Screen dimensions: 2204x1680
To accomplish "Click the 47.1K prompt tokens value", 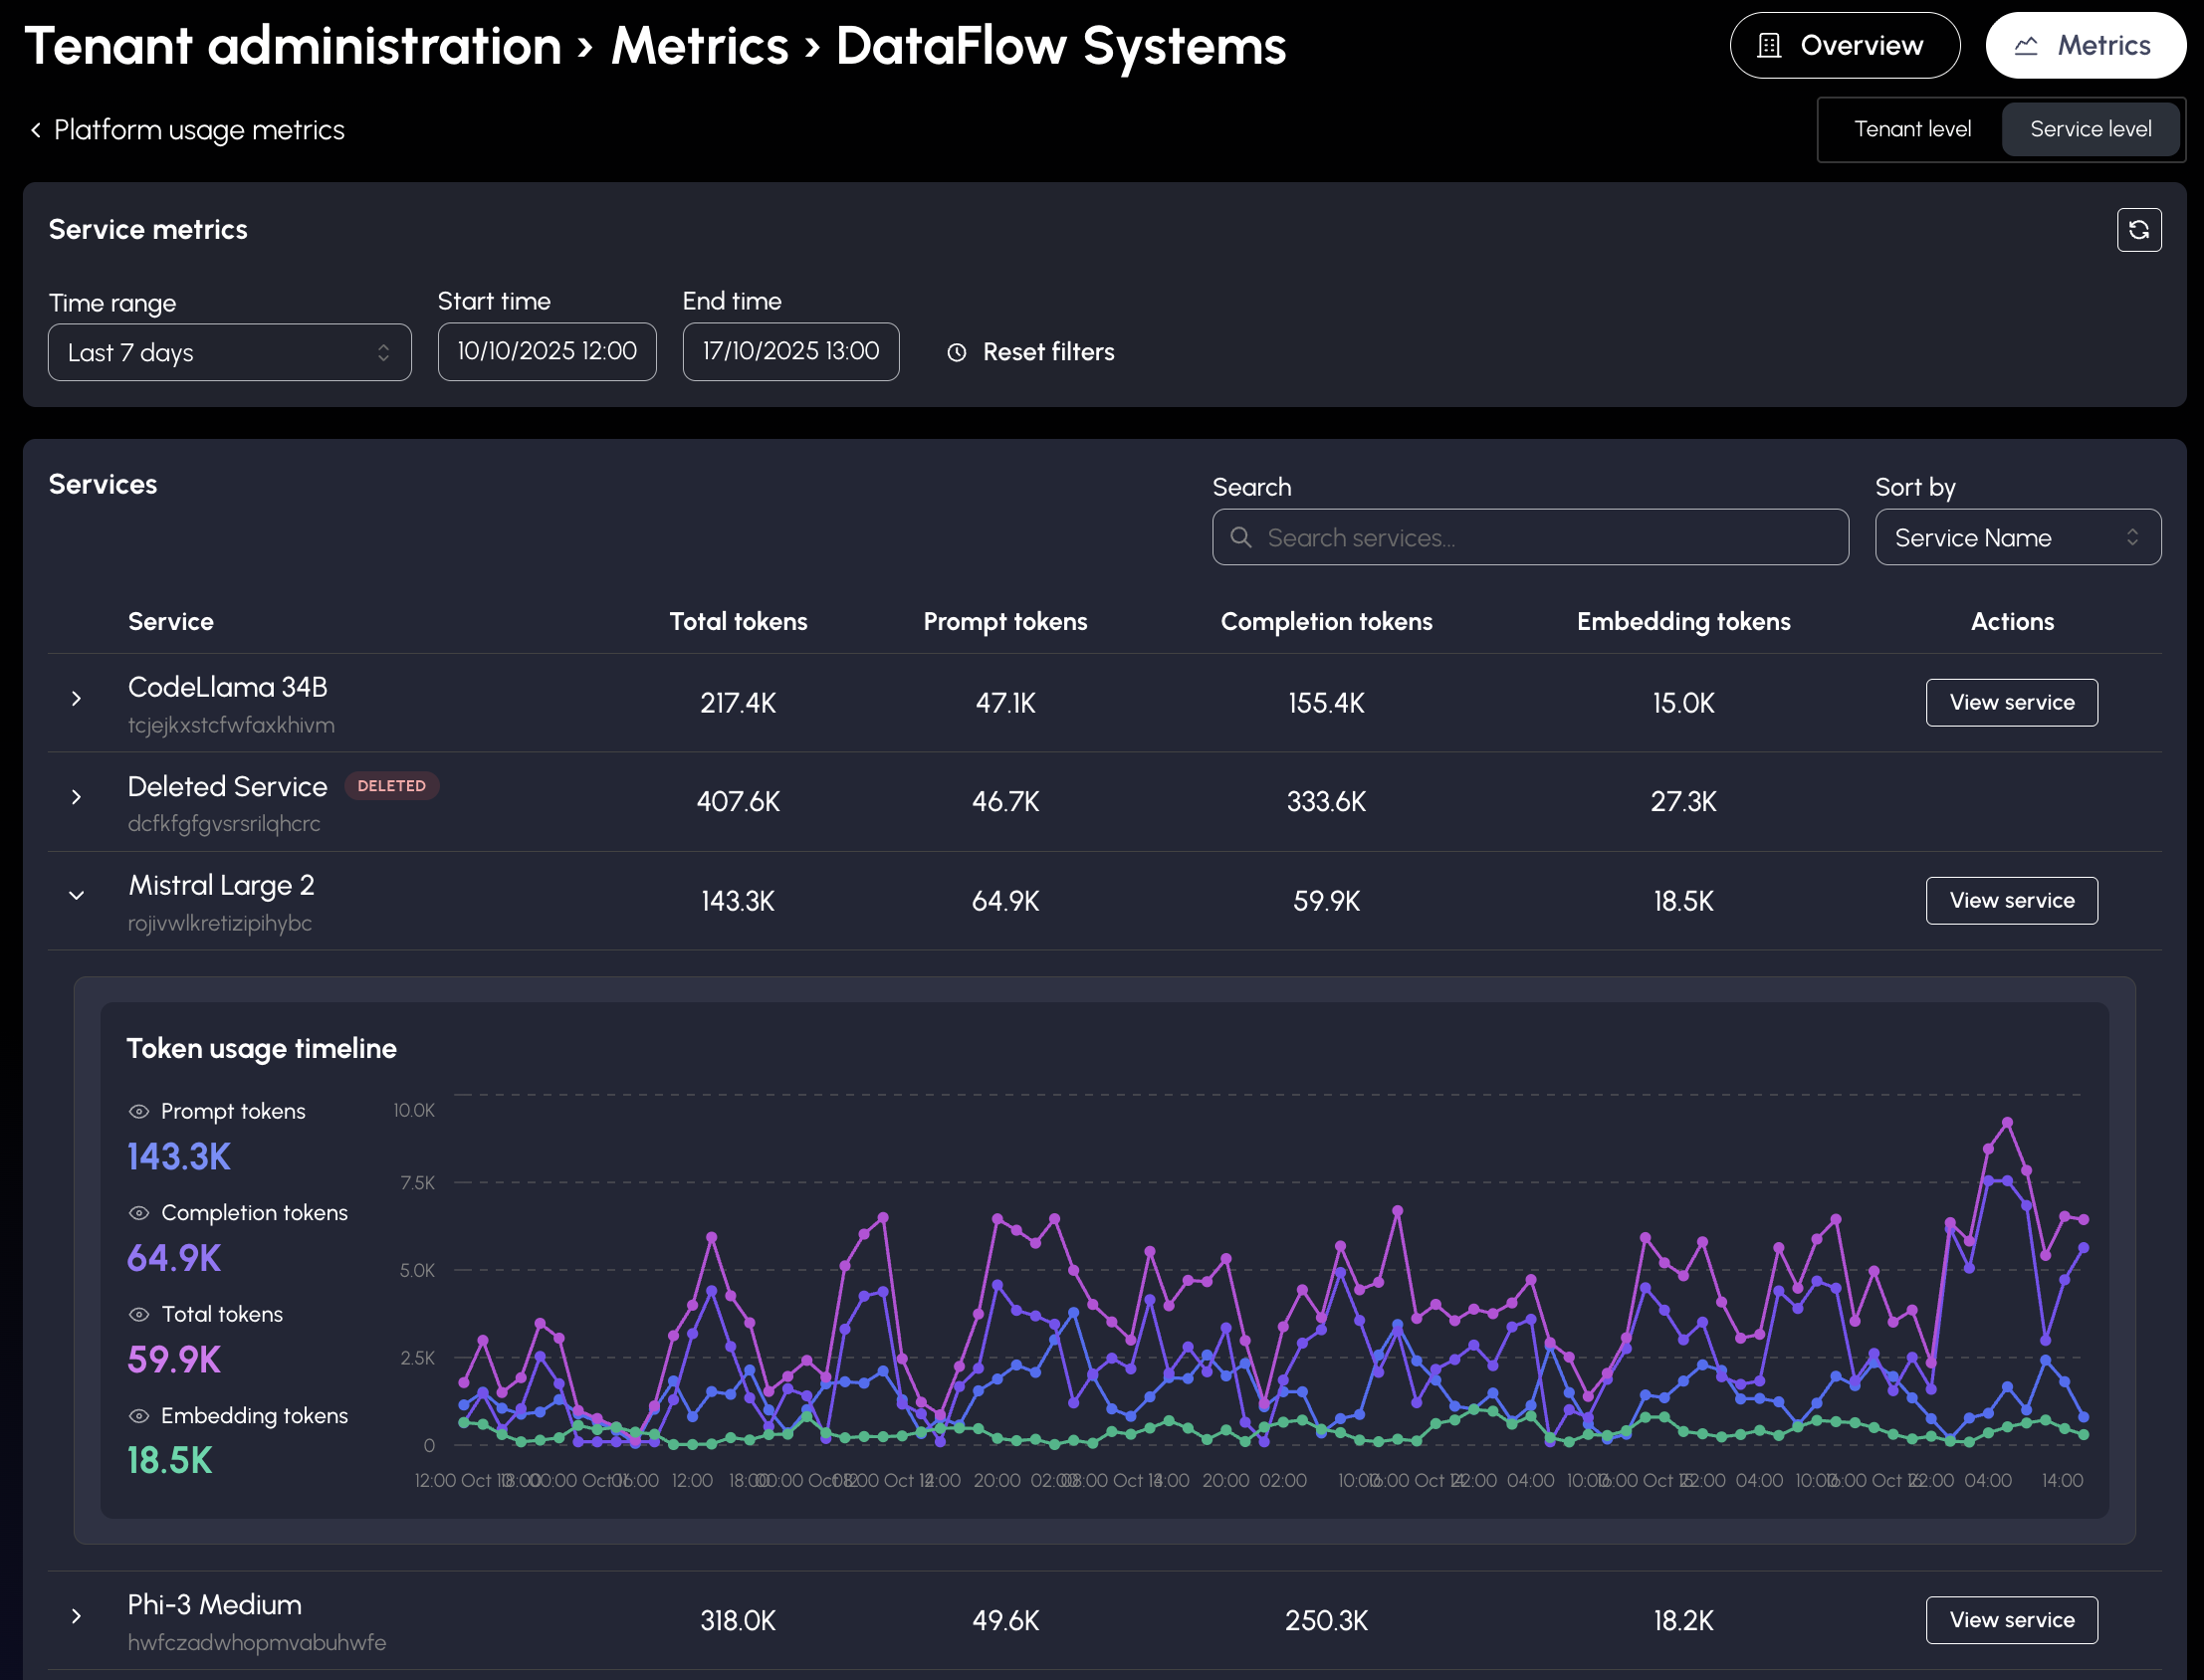I will click(1005, 703).
